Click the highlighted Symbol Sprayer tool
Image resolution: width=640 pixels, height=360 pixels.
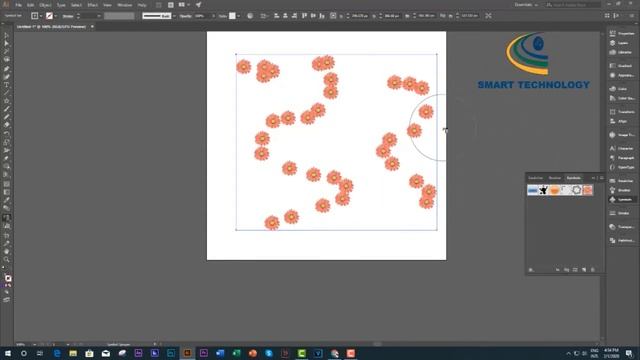point(6,218)
